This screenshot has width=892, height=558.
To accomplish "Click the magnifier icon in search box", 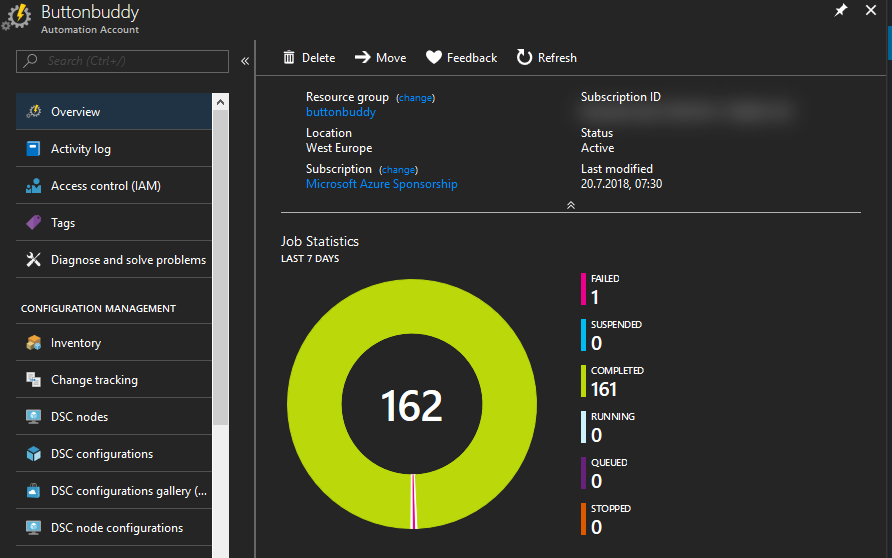I will (31, 61).
